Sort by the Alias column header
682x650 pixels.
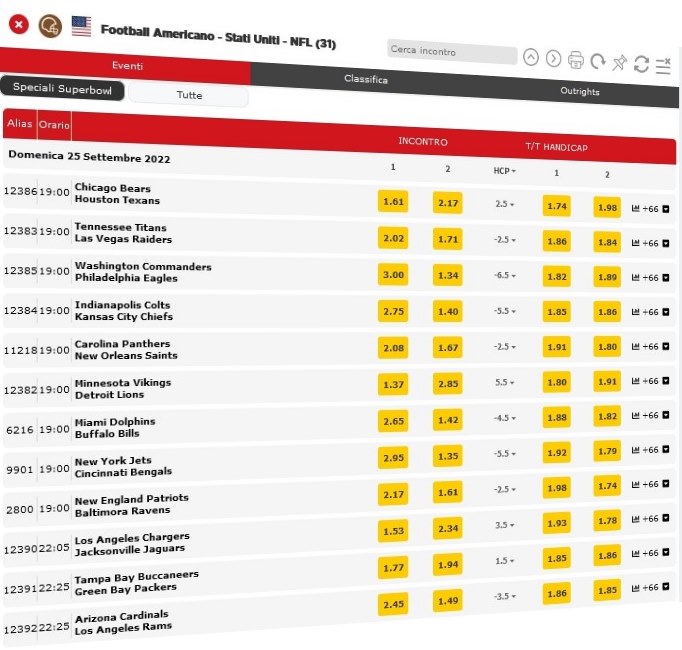(x=20, y=124)
